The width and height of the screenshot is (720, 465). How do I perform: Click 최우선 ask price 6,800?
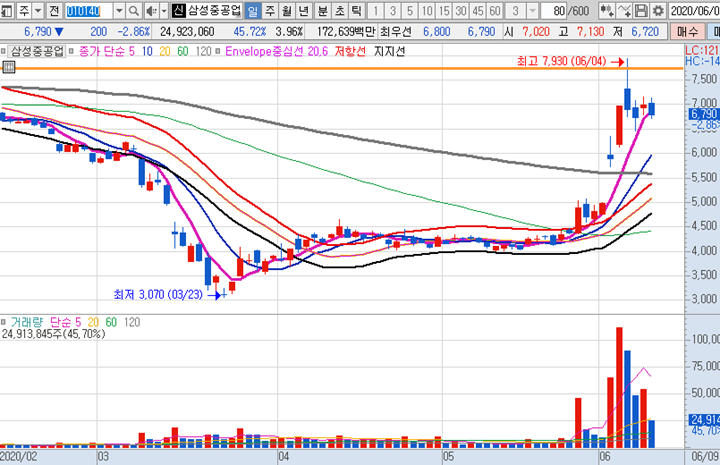[437, 32]
